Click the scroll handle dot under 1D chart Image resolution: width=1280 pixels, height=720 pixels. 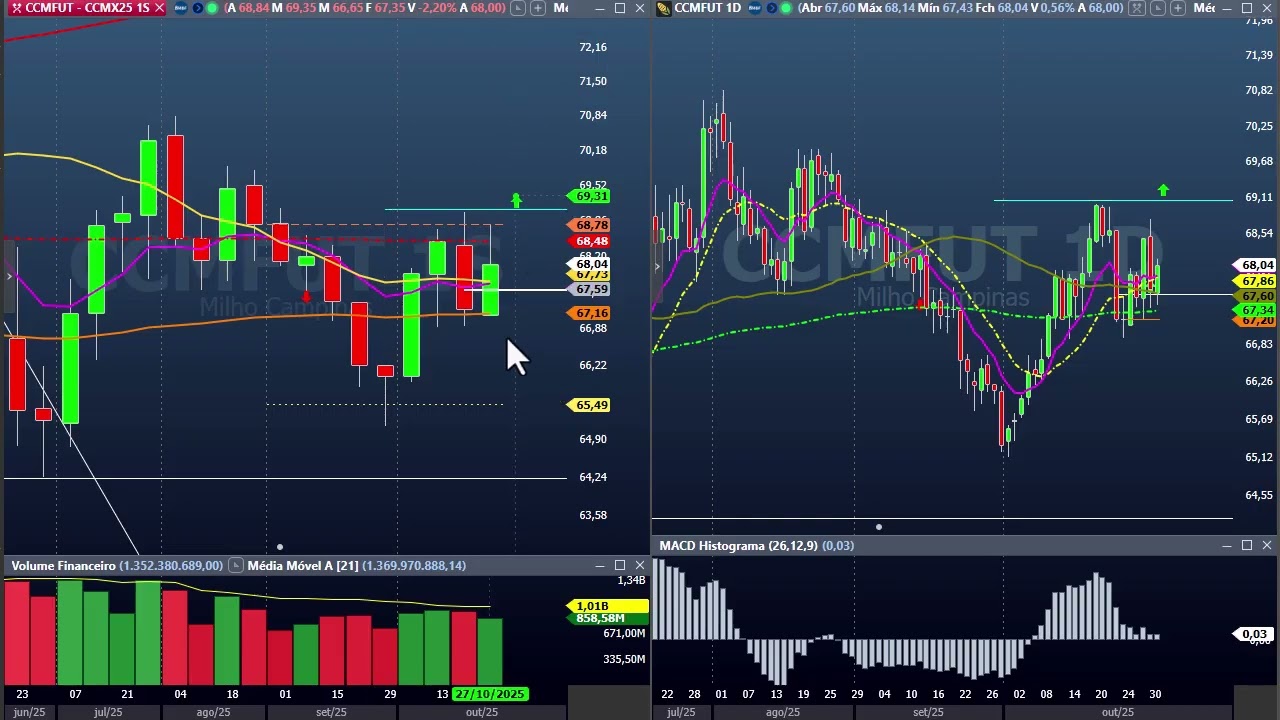click(879, 527)
